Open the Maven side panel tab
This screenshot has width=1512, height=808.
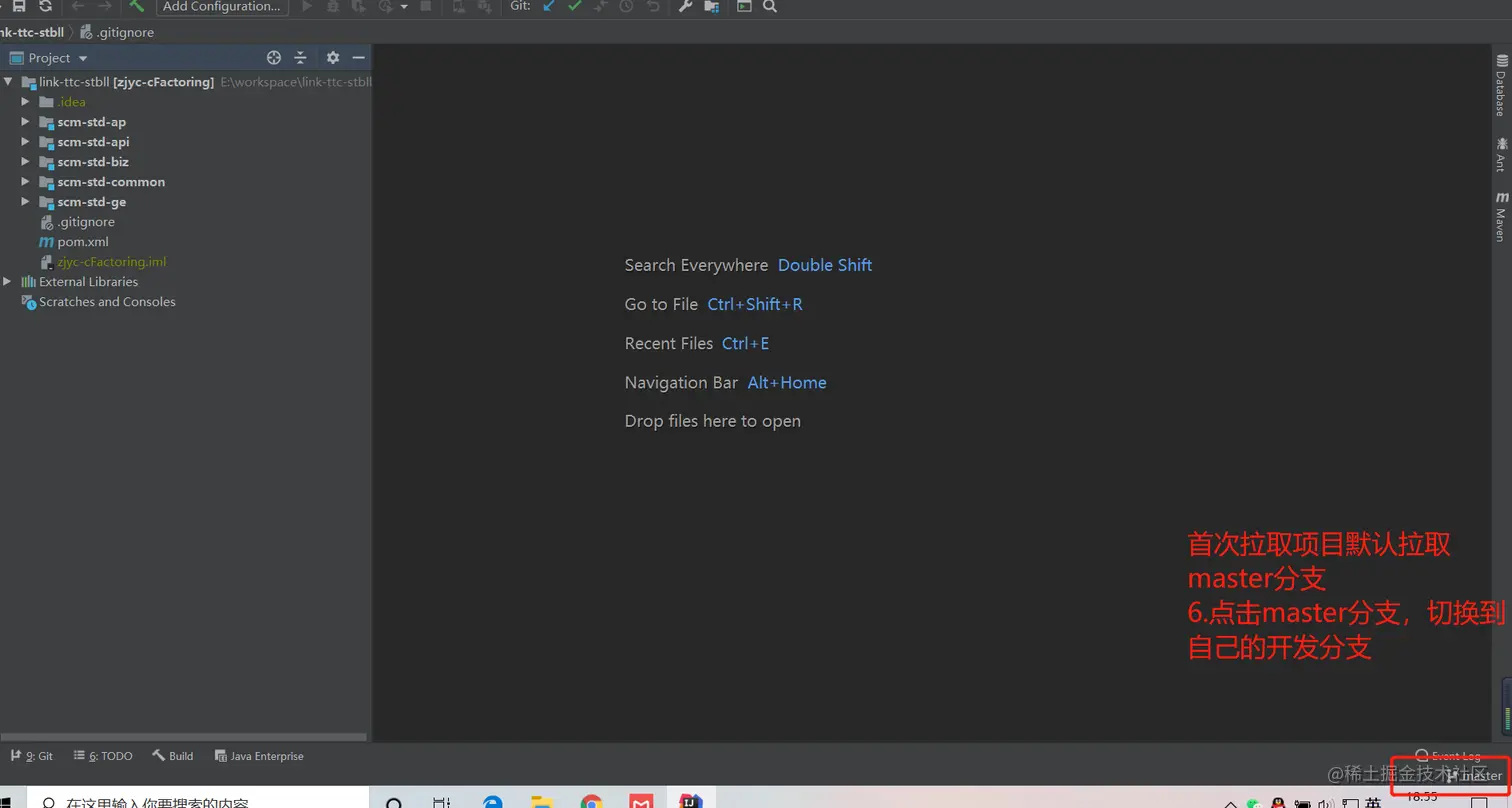click(x=1501, y=216)
